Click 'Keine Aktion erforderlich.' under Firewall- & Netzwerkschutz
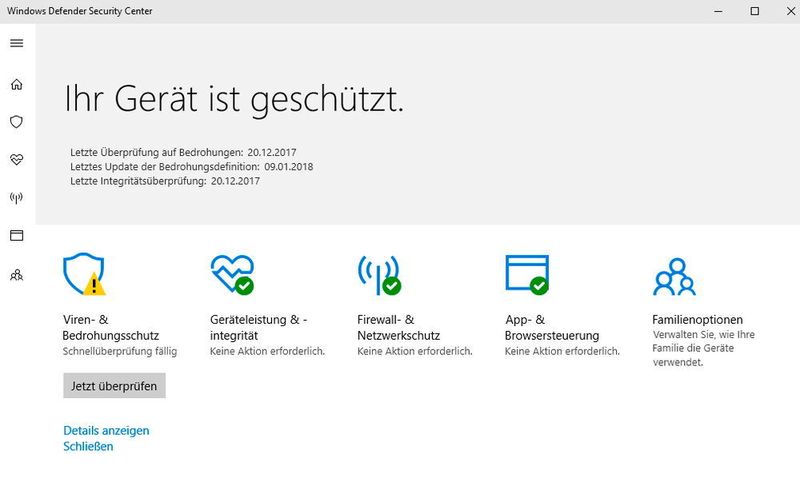800x494 pixels. pos(415,351)
